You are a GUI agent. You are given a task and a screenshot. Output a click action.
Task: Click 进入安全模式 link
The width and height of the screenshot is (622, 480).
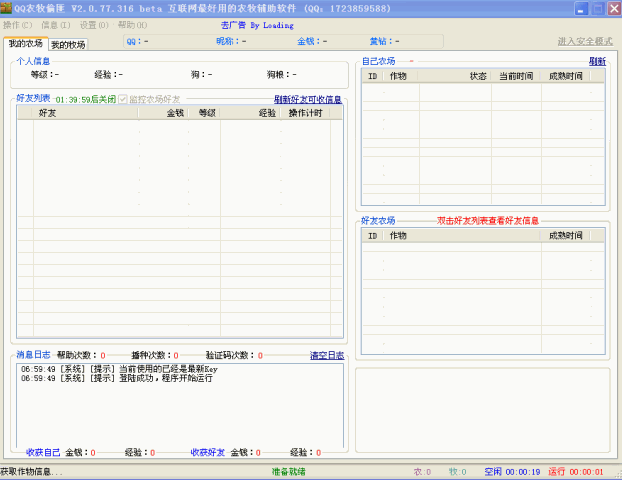[585, 41]
